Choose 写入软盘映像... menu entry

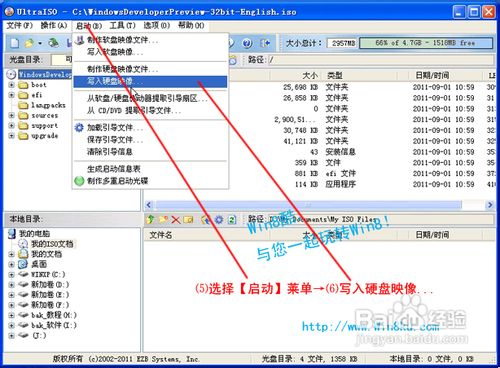point(150,52)
